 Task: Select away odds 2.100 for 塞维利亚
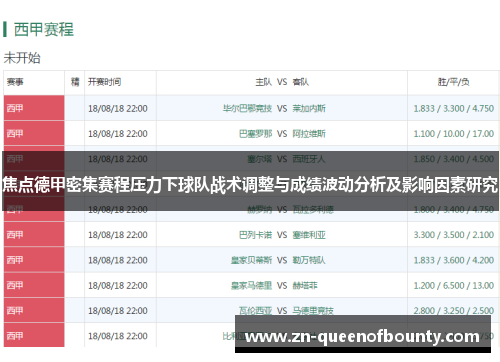[483, 235]
